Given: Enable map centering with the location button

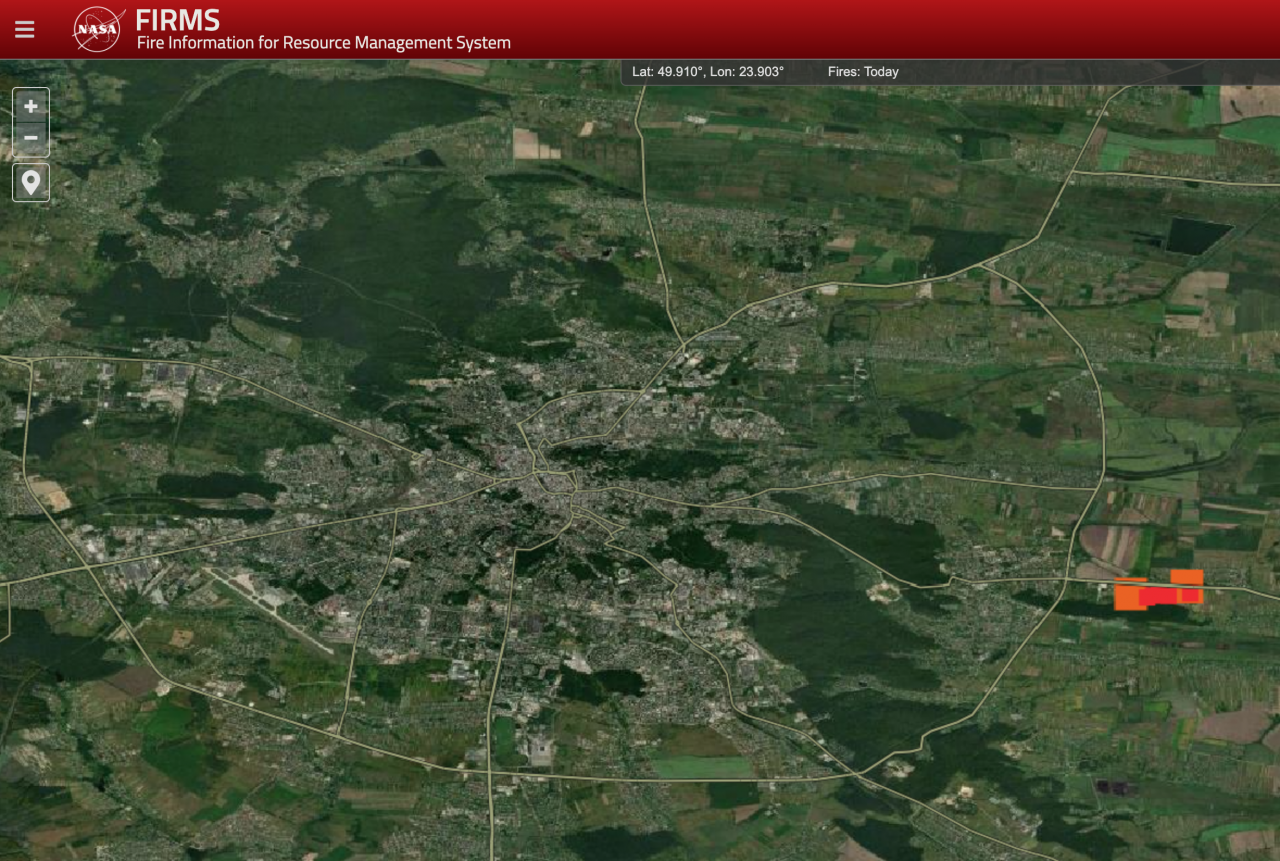Looking at the screenshot, I should point(30,181).
